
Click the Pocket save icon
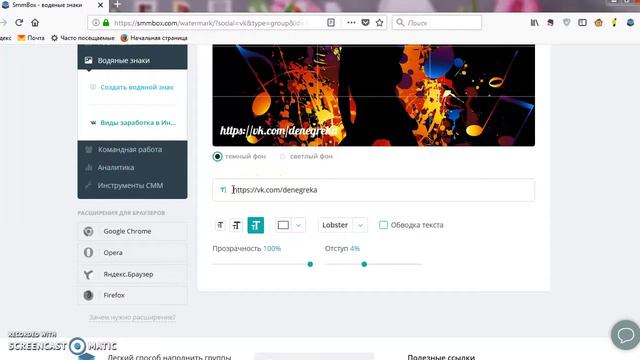point(366,23)
